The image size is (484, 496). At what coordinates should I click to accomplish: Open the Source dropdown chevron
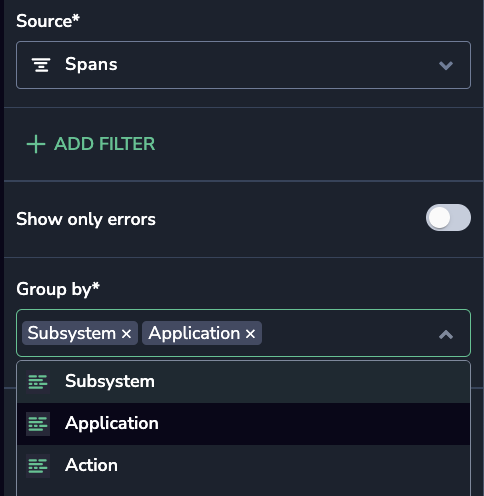446,65
